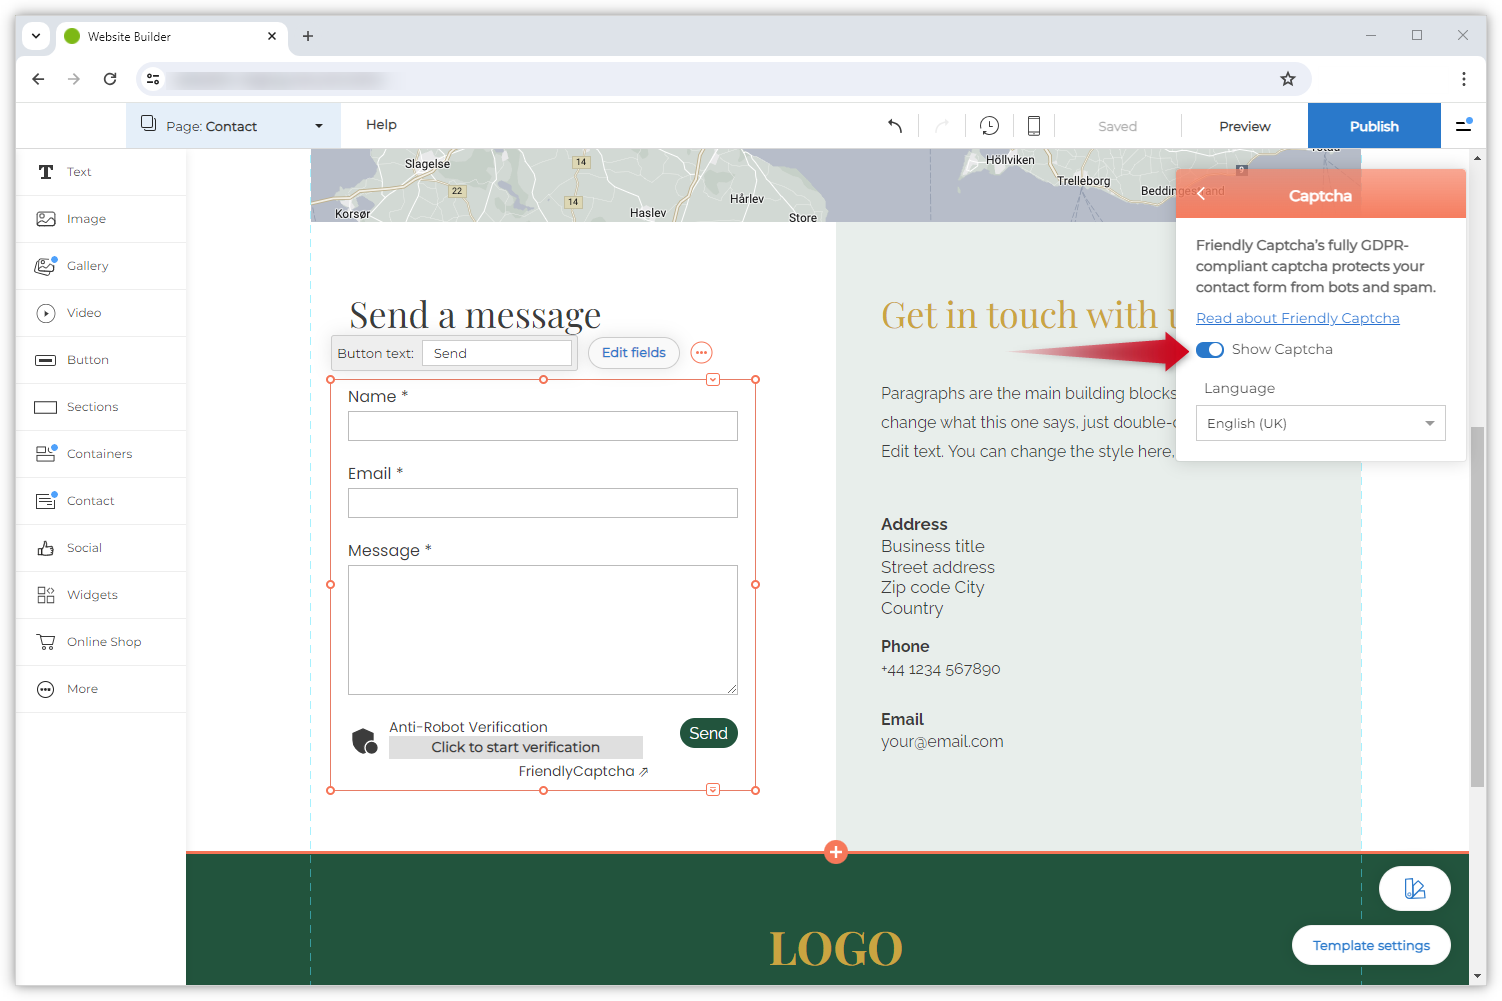Open the three-dot form options icon
This screenshot has width=1502, height=1001.
point(702,353)
